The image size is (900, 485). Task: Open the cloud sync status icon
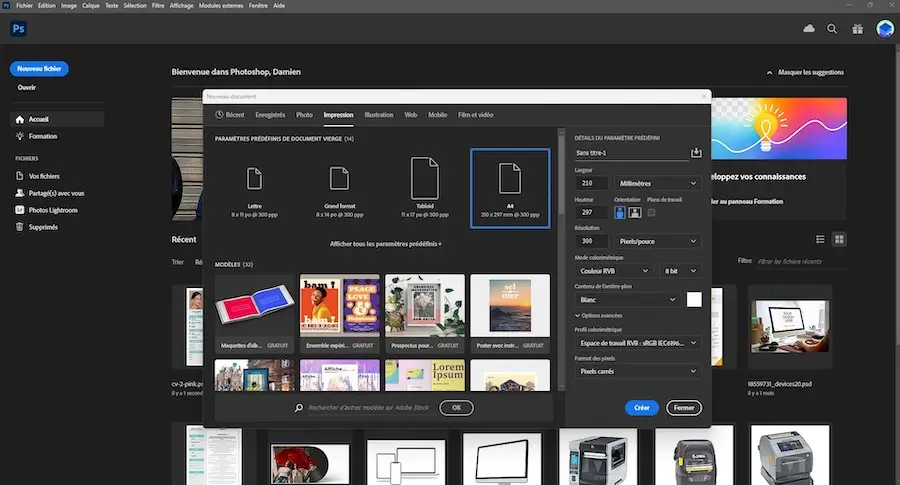[x=809, y=28]
